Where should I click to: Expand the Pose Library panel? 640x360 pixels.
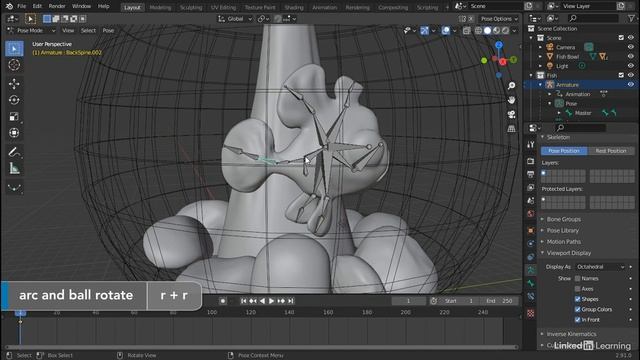(x=562, y=230)
